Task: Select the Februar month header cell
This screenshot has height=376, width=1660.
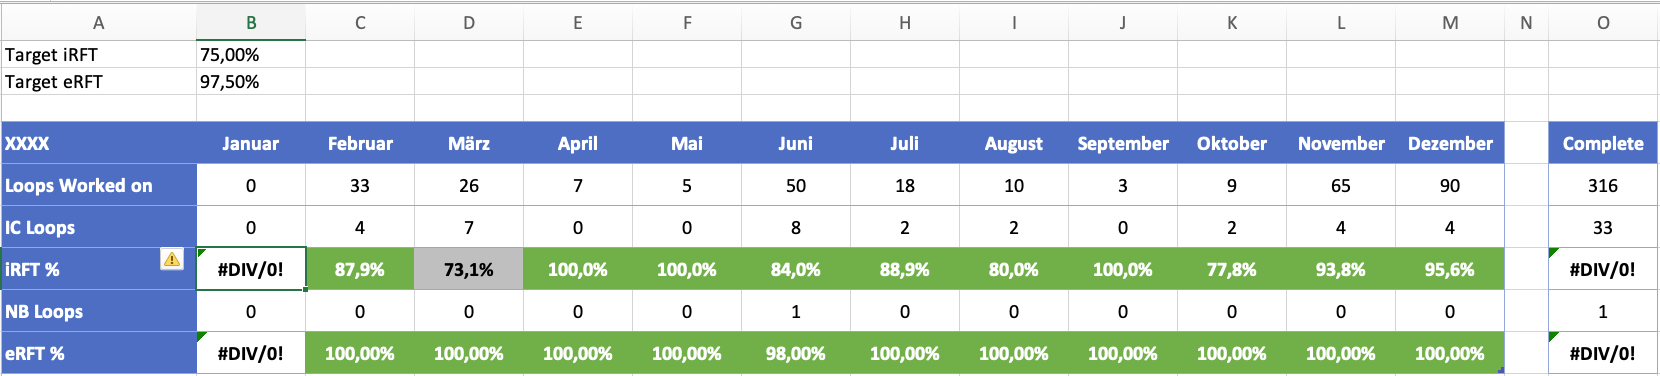Action: click(360, 144)
